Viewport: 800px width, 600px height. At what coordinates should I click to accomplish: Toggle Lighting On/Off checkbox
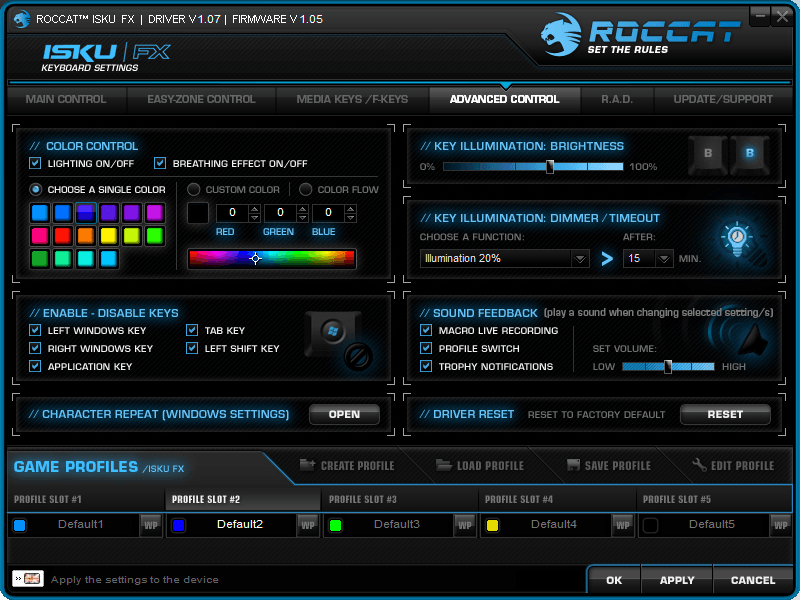(x=35, y=163)
